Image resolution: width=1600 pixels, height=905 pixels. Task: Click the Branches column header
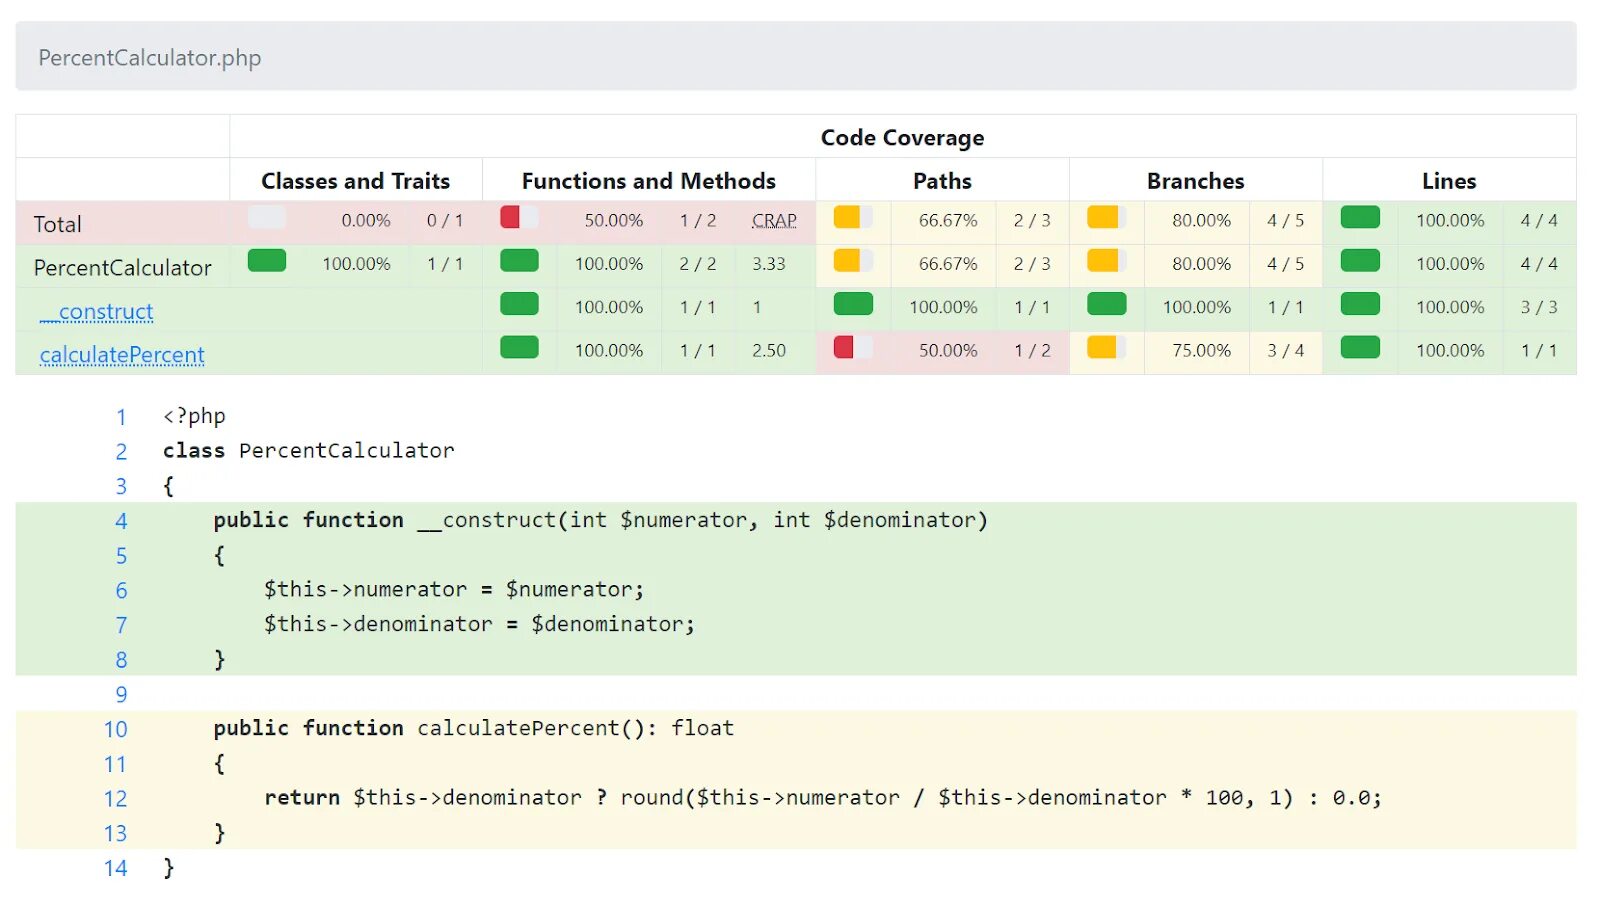point(1195,181)
